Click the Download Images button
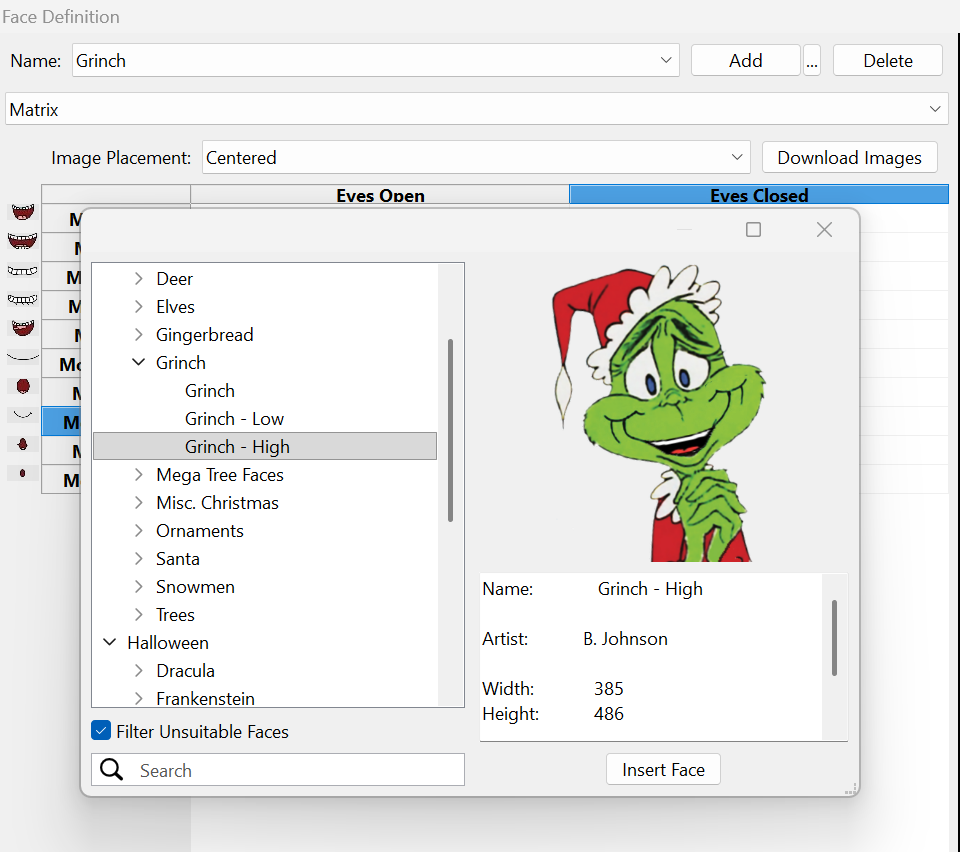 pyautogui.click(x=849, y=158)
